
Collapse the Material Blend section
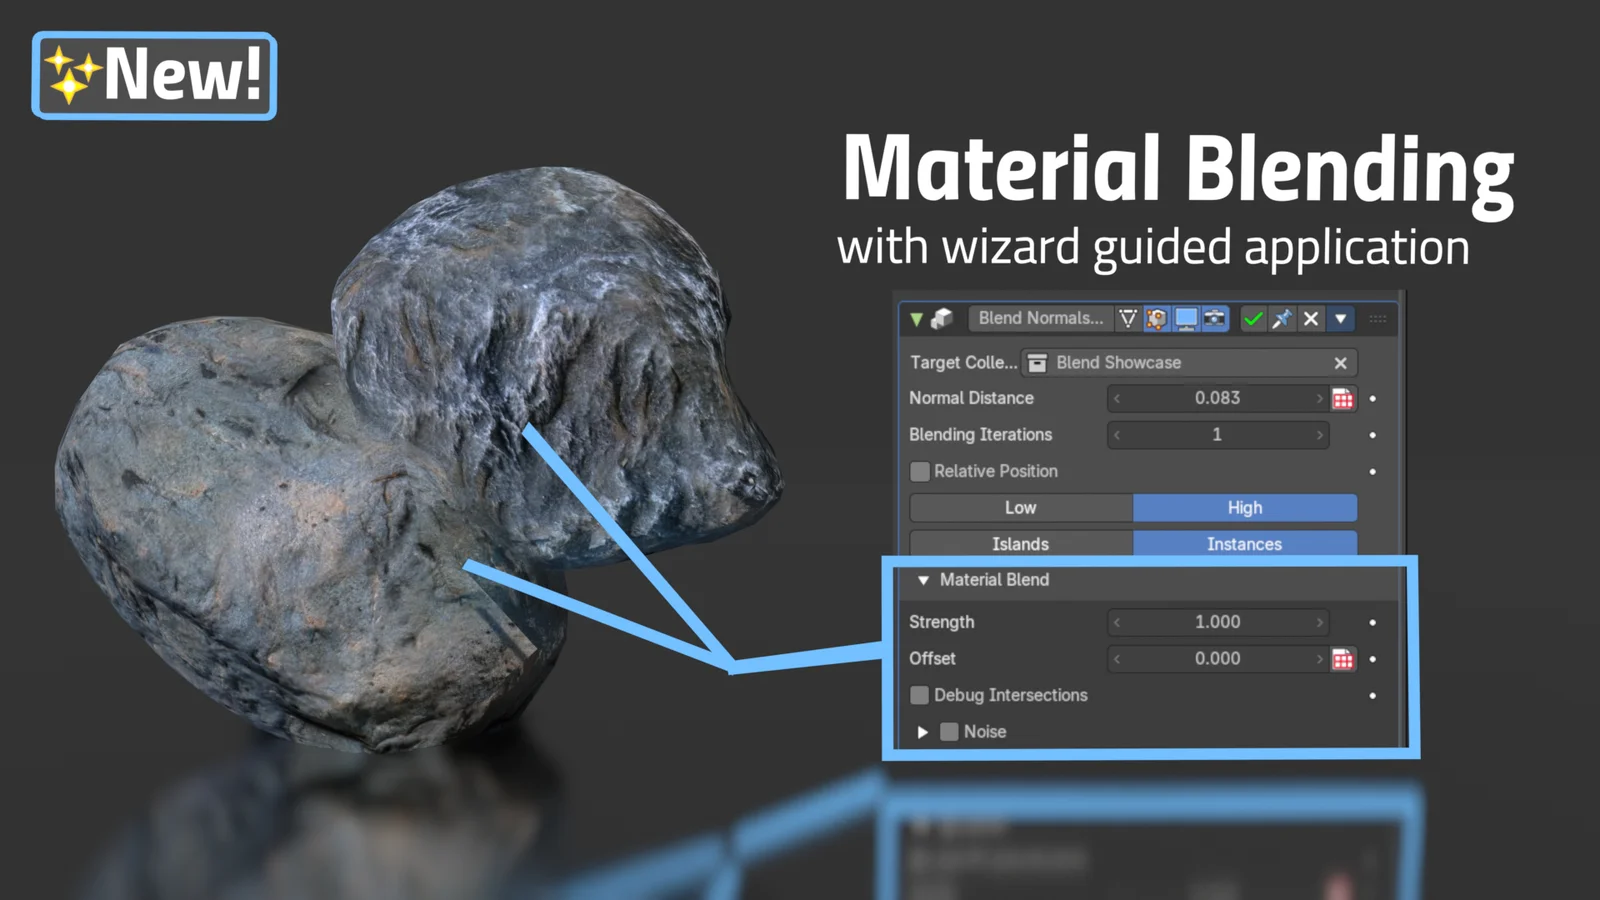pos(923,580)
